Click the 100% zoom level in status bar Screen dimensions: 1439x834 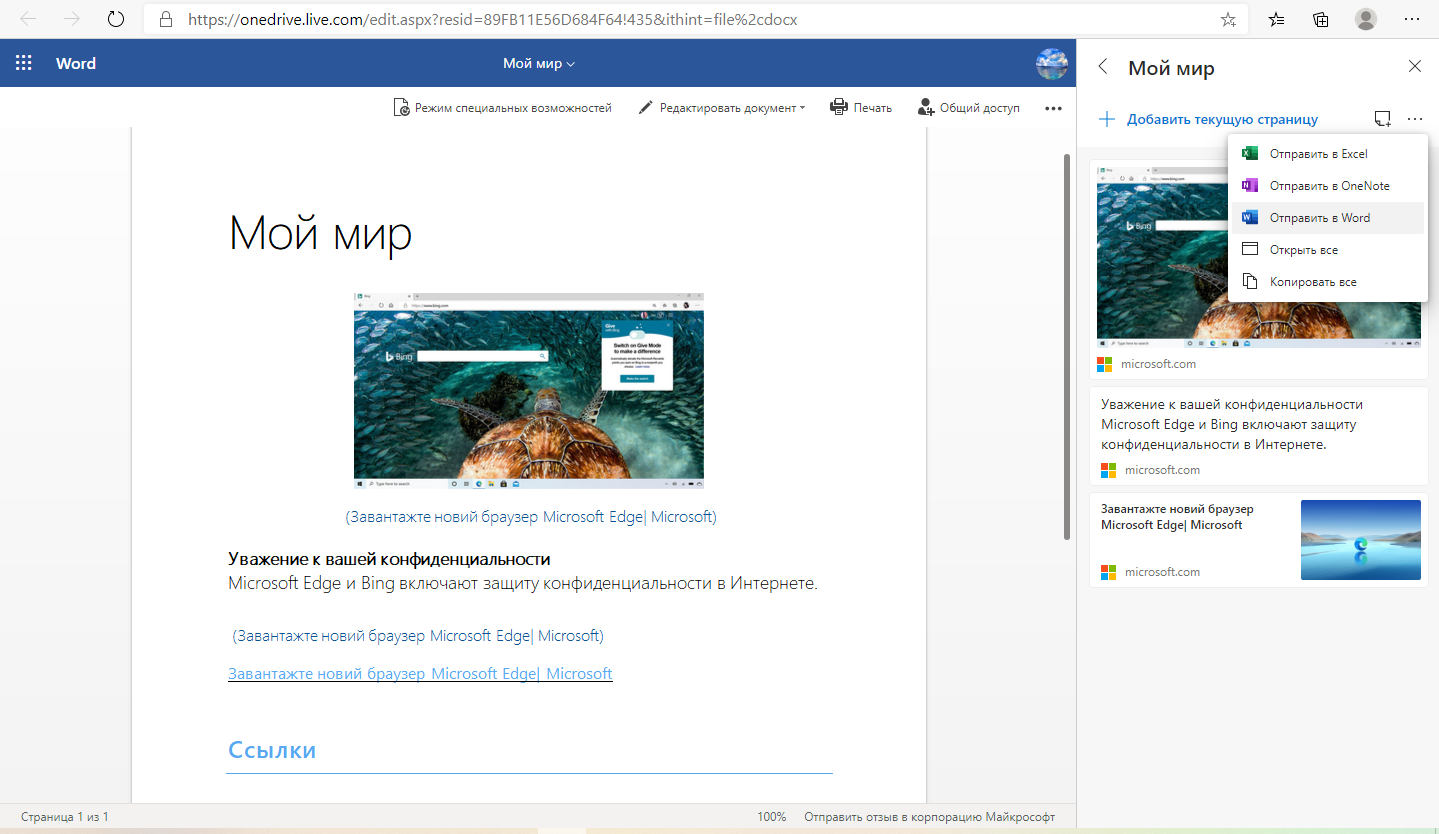771,817
